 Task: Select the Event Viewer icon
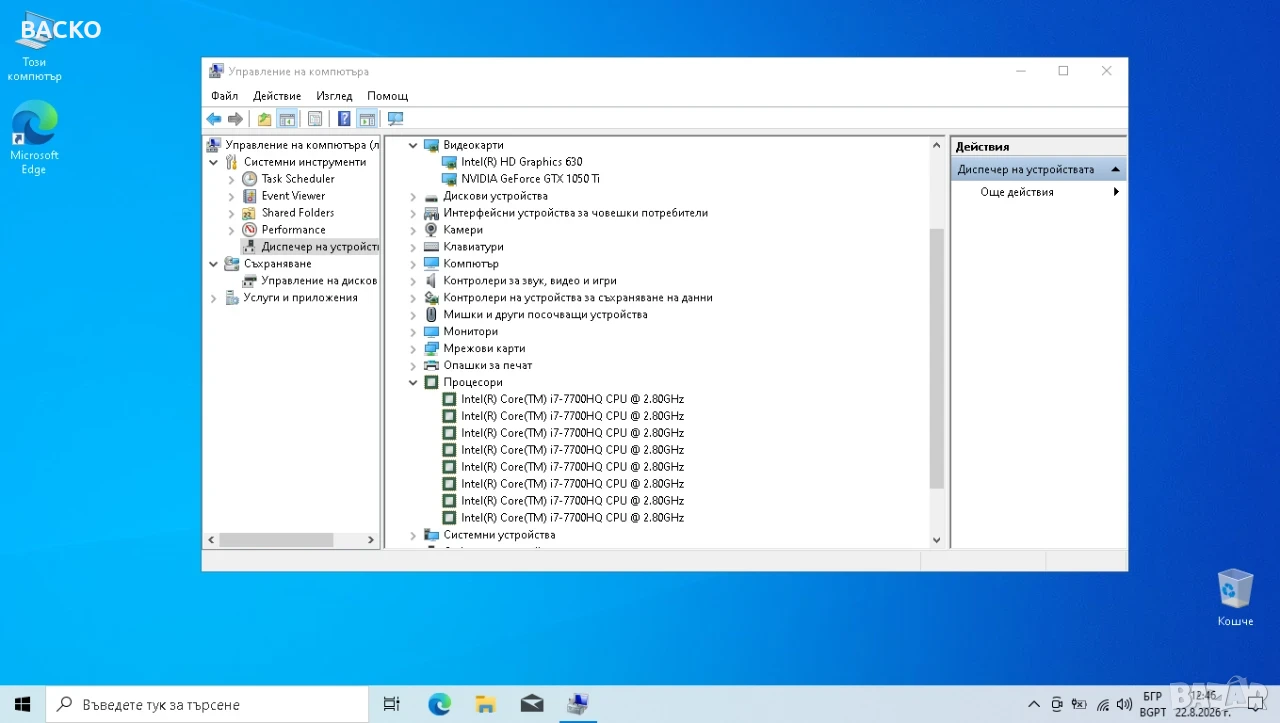click(250, 196)
